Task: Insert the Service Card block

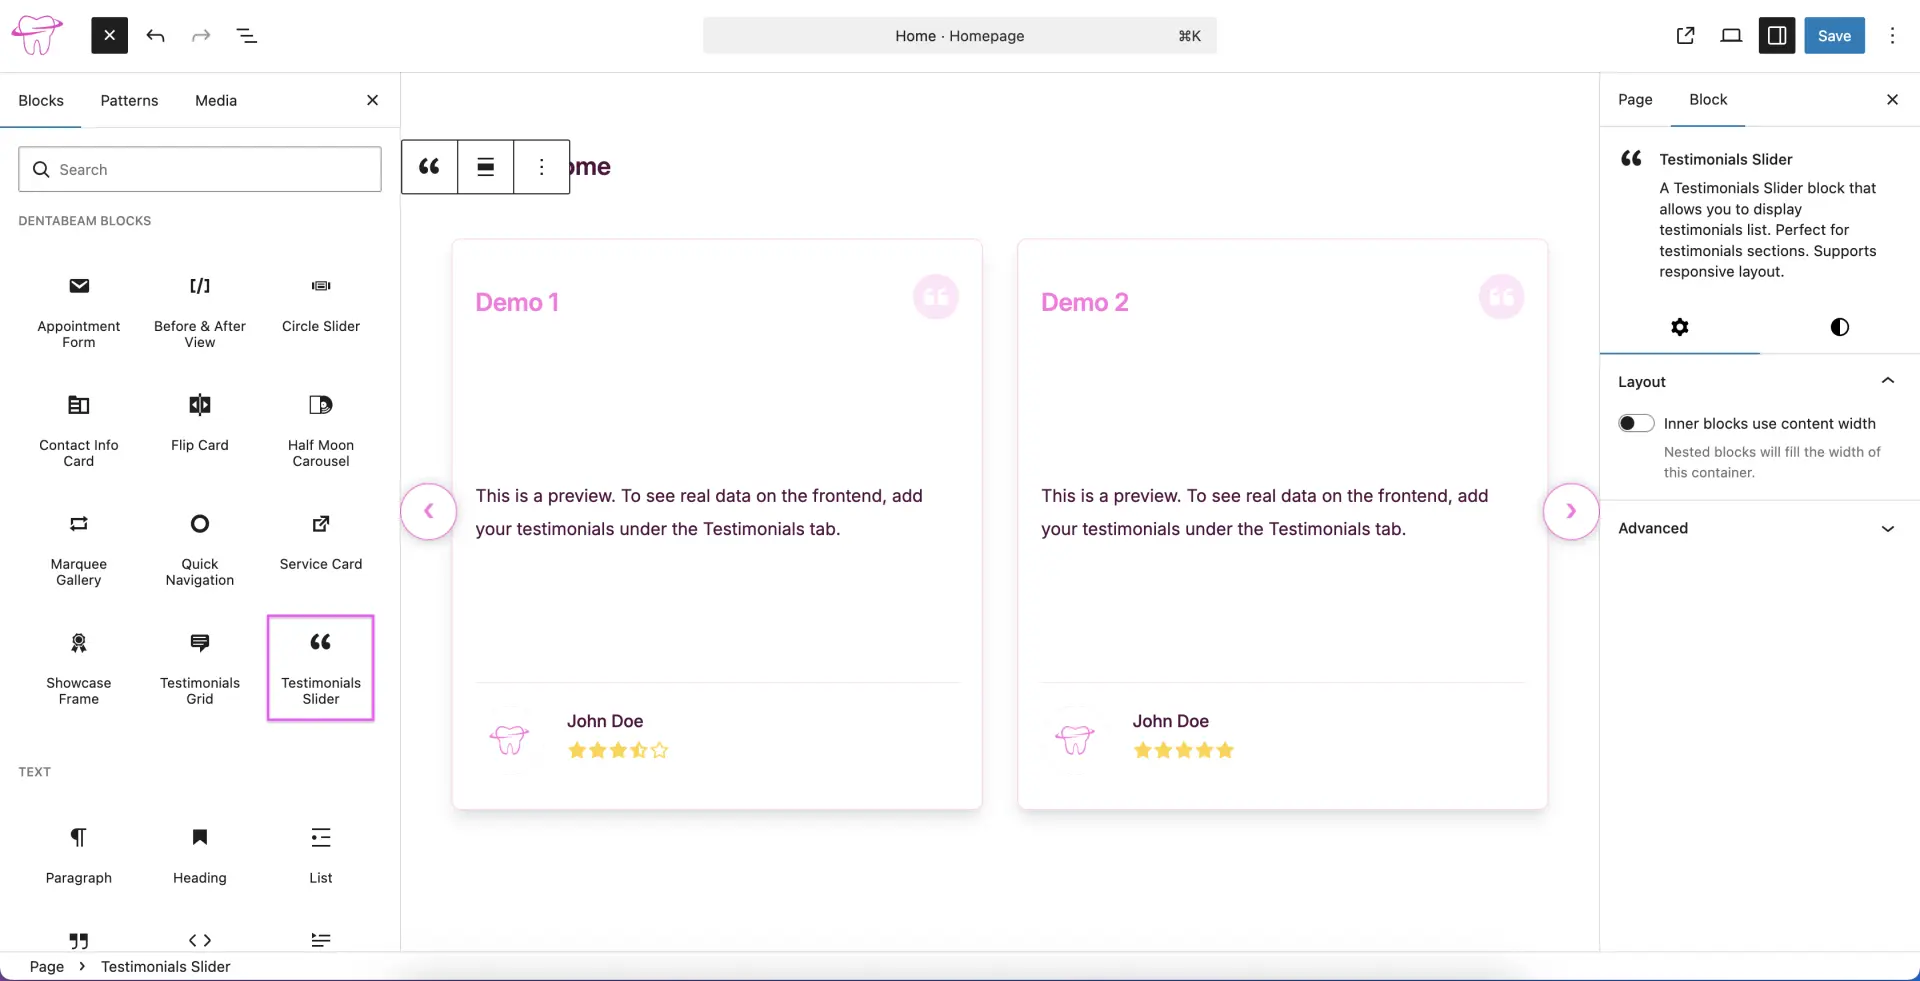Action: pyautogui.click(x=321, y=550)
